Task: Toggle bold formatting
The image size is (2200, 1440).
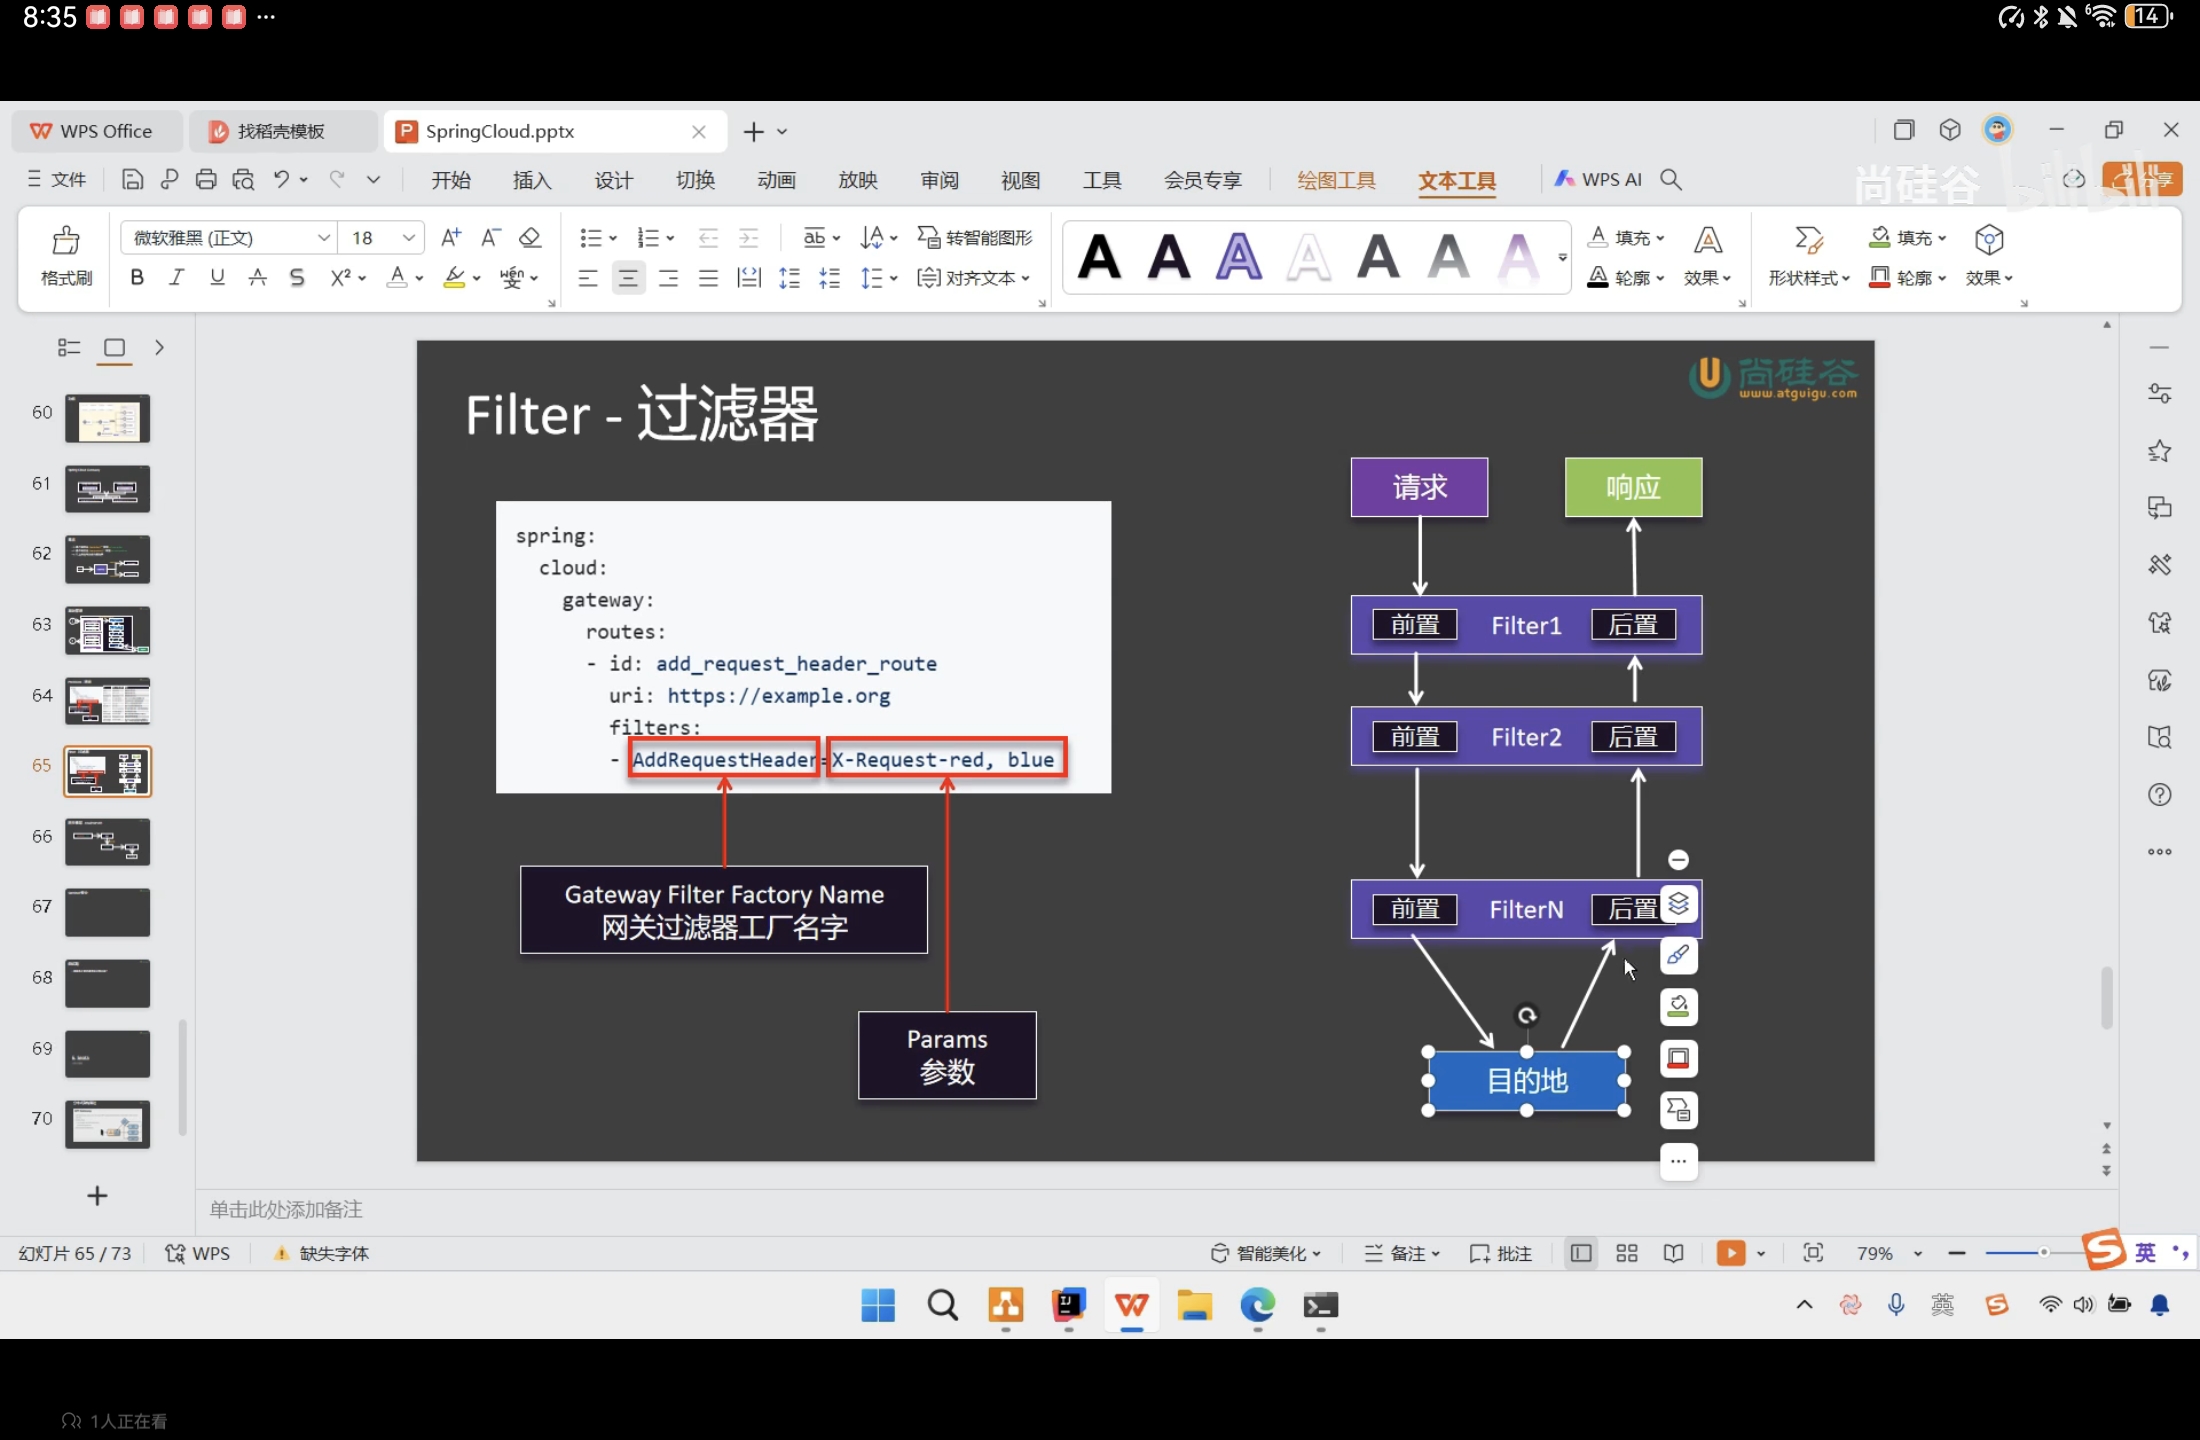Action: (137, 277)
